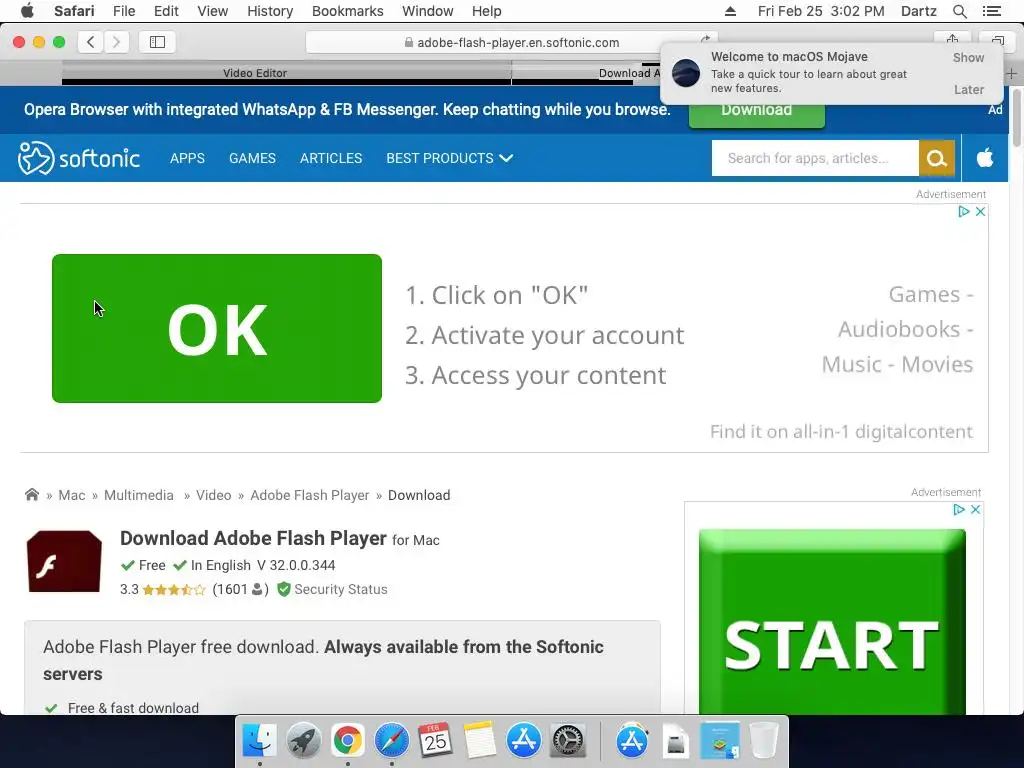1024x768 pixels.
Task: Click the Video breadcrumb link
Action: coord(214,495)
